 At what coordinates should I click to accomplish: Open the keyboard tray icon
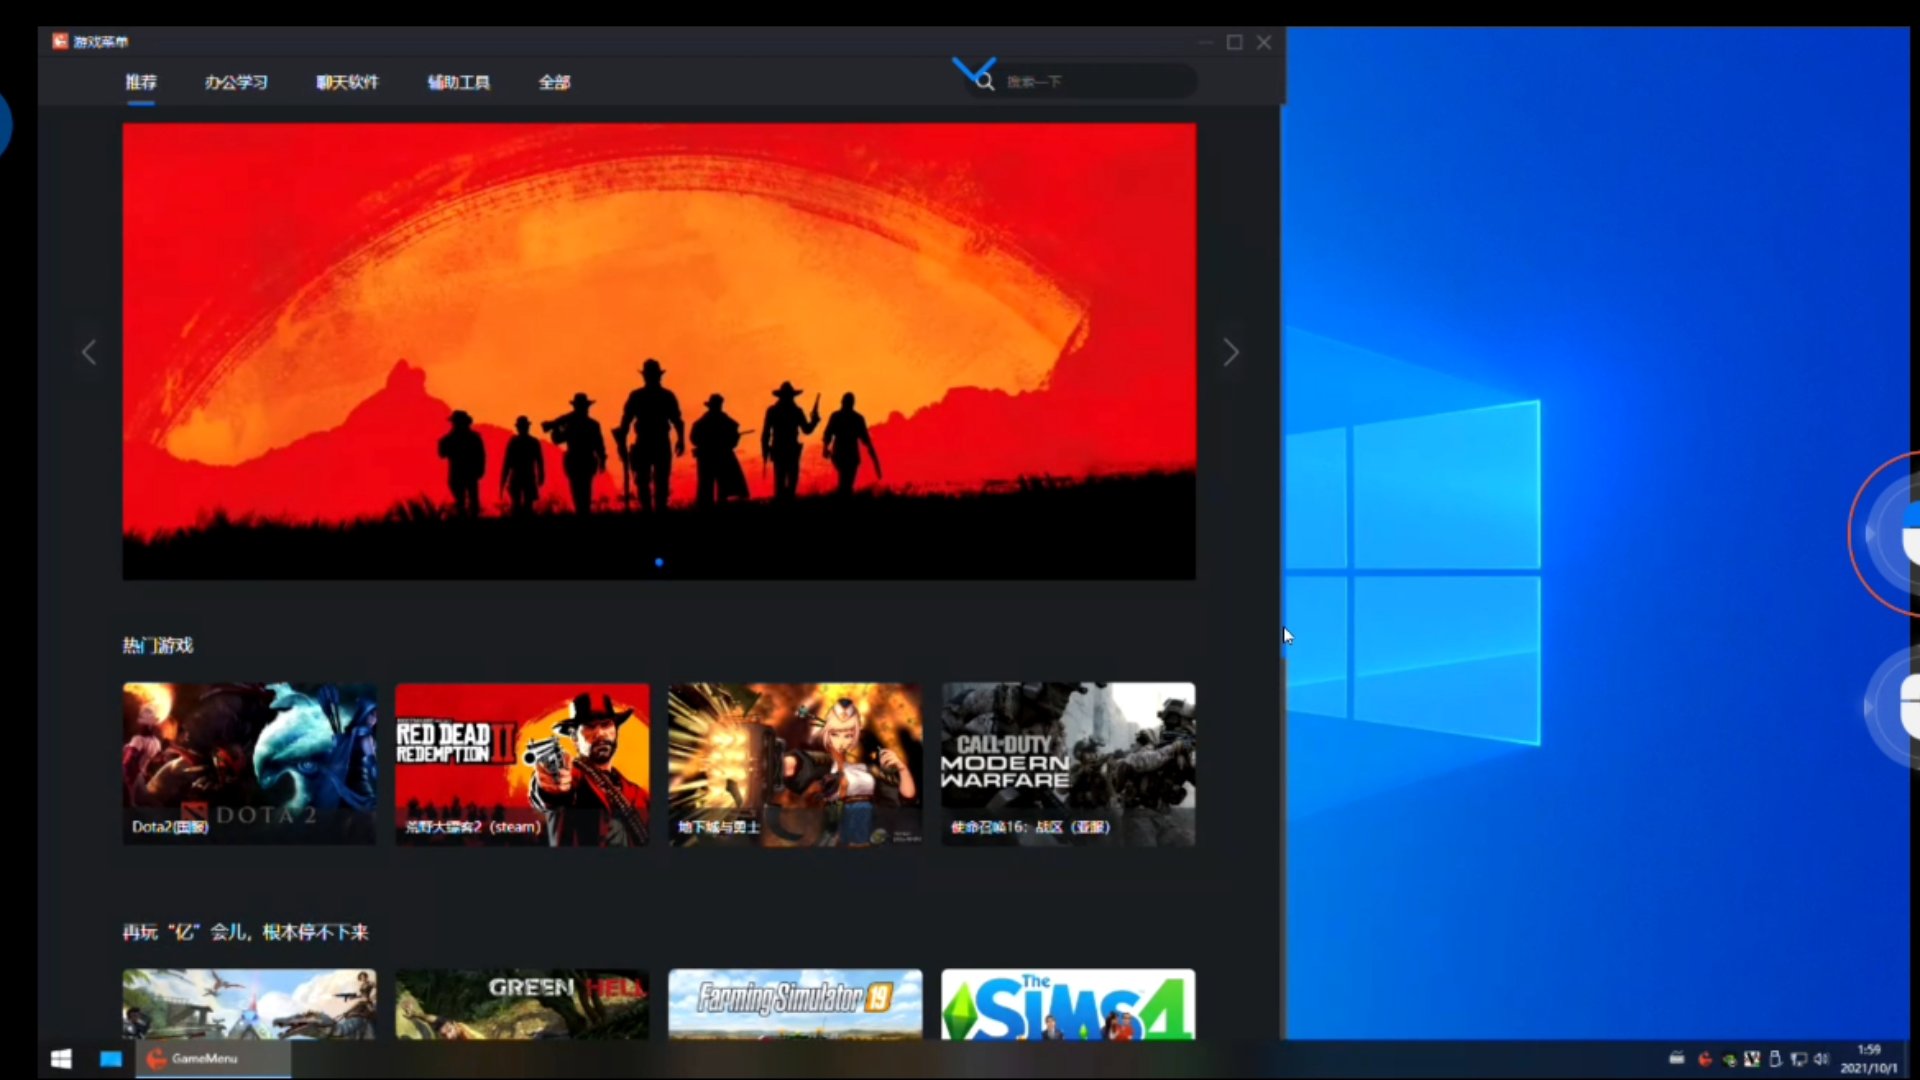tap(1677, 1058)
